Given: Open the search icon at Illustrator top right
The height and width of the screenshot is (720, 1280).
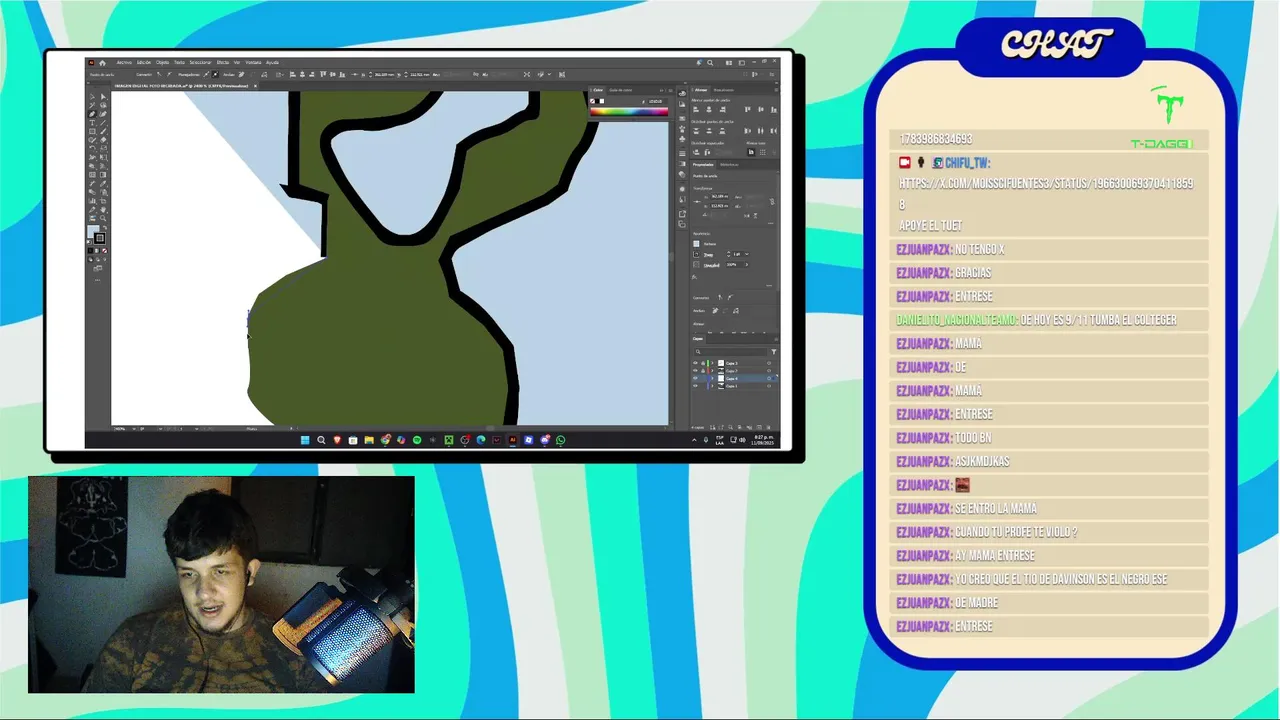Looking at the screenshot, I should [710, 63].
